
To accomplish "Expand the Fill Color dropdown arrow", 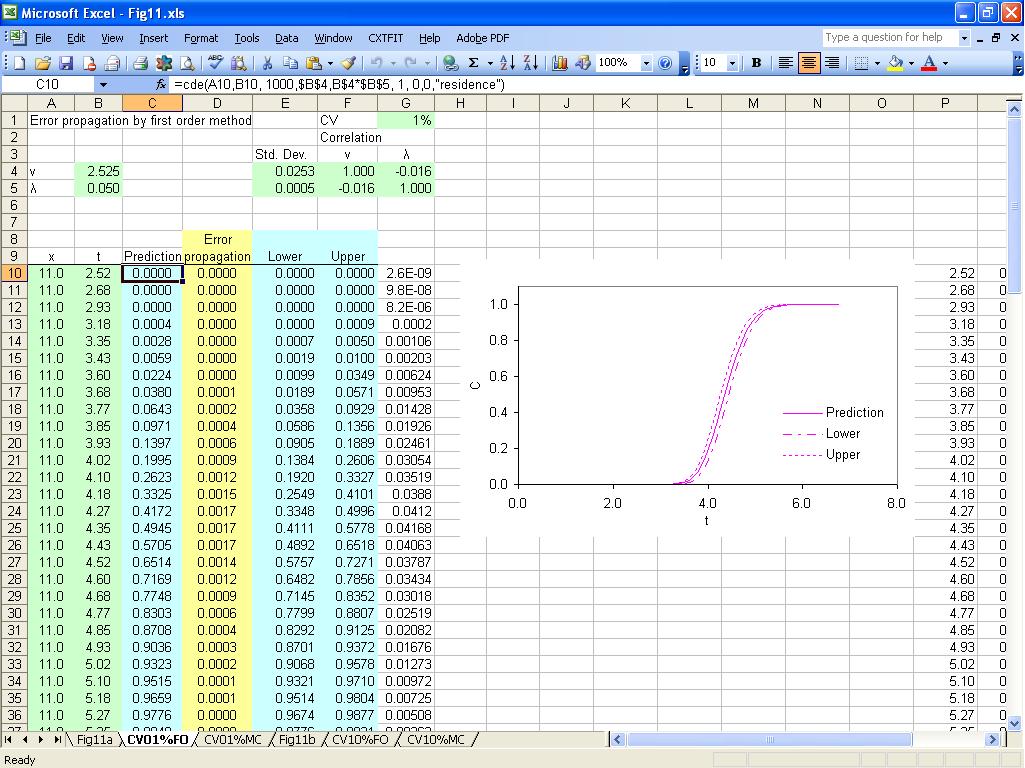I will point(910,63).
